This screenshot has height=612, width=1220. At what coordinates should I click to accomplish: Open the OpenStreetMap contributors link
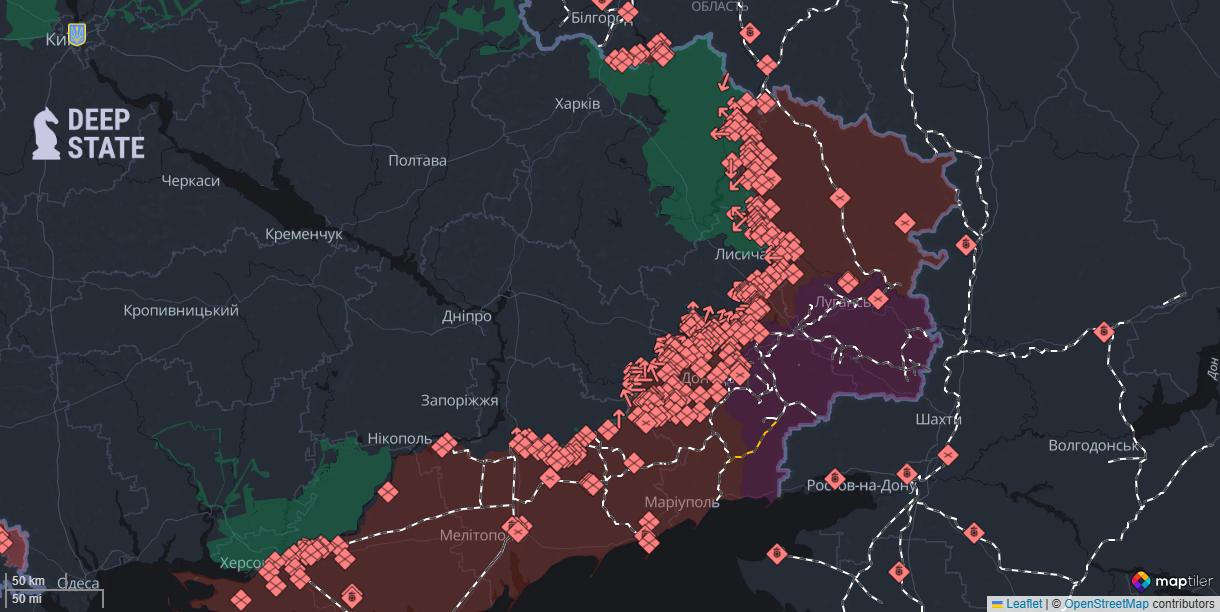(x=1105, y=604)
